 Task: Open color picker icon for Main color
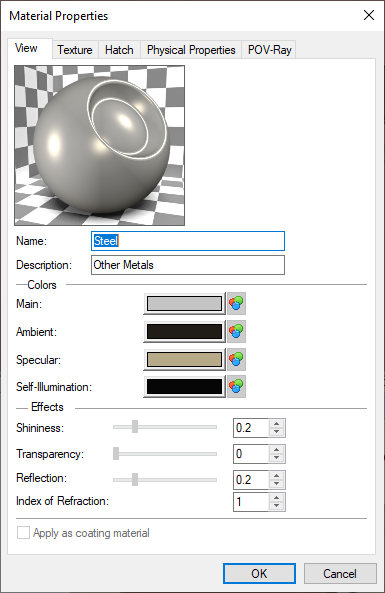click(x=236, y=303)
